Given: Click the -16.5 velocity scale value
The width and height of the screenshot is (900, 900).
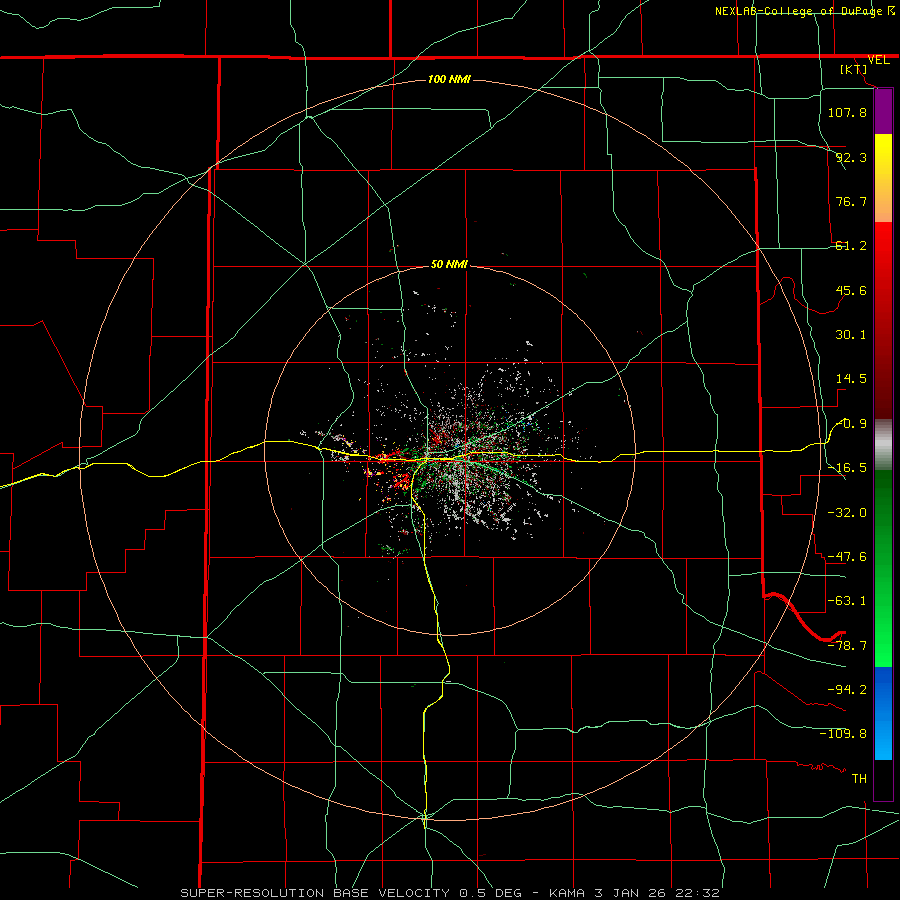Looking at the screenshot, I should 847,468.
